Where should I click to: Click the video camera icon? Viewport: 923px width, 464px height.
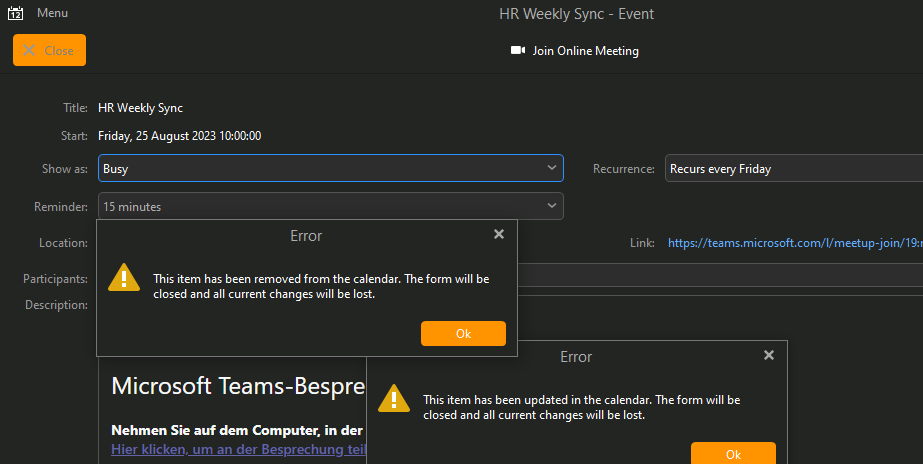click(517, 51)
